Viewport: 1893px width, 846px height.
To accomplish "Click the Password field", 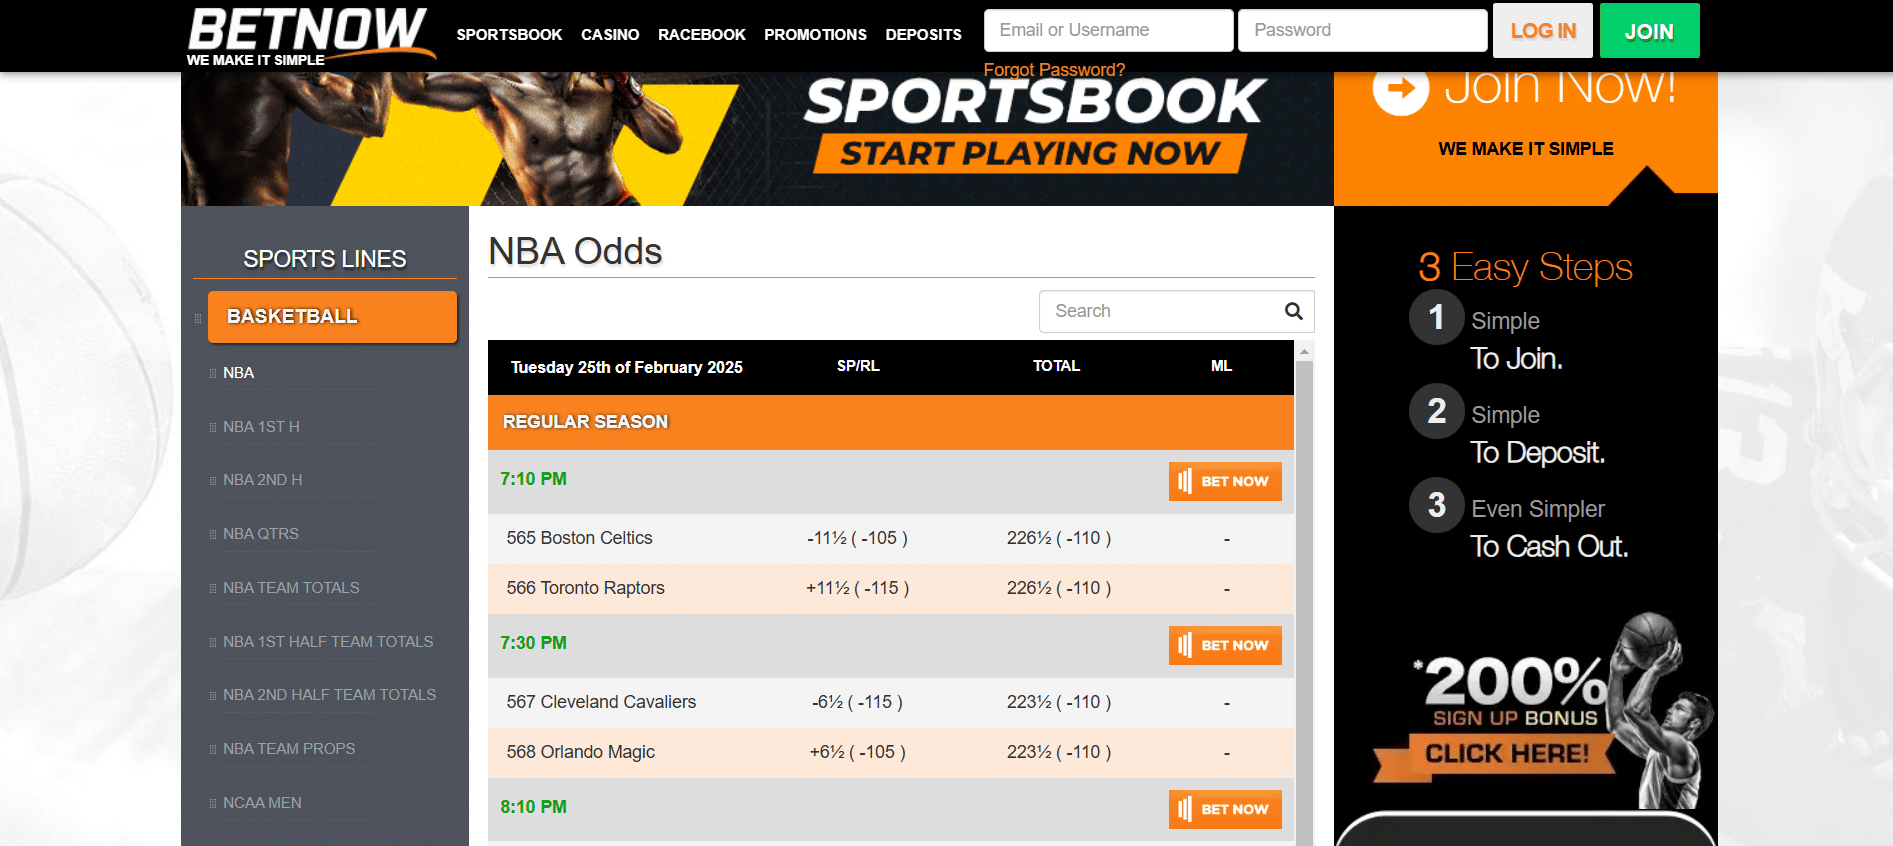I will (x=1362, y=30).
